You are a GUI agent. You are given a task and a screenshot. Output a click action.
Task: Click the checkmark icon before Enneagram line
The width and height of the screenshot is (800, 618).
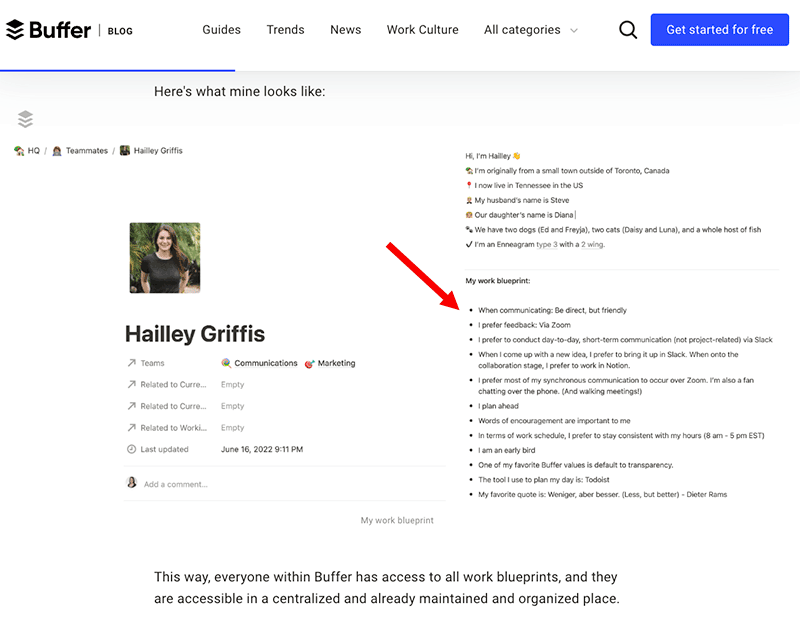click(469, 244)
